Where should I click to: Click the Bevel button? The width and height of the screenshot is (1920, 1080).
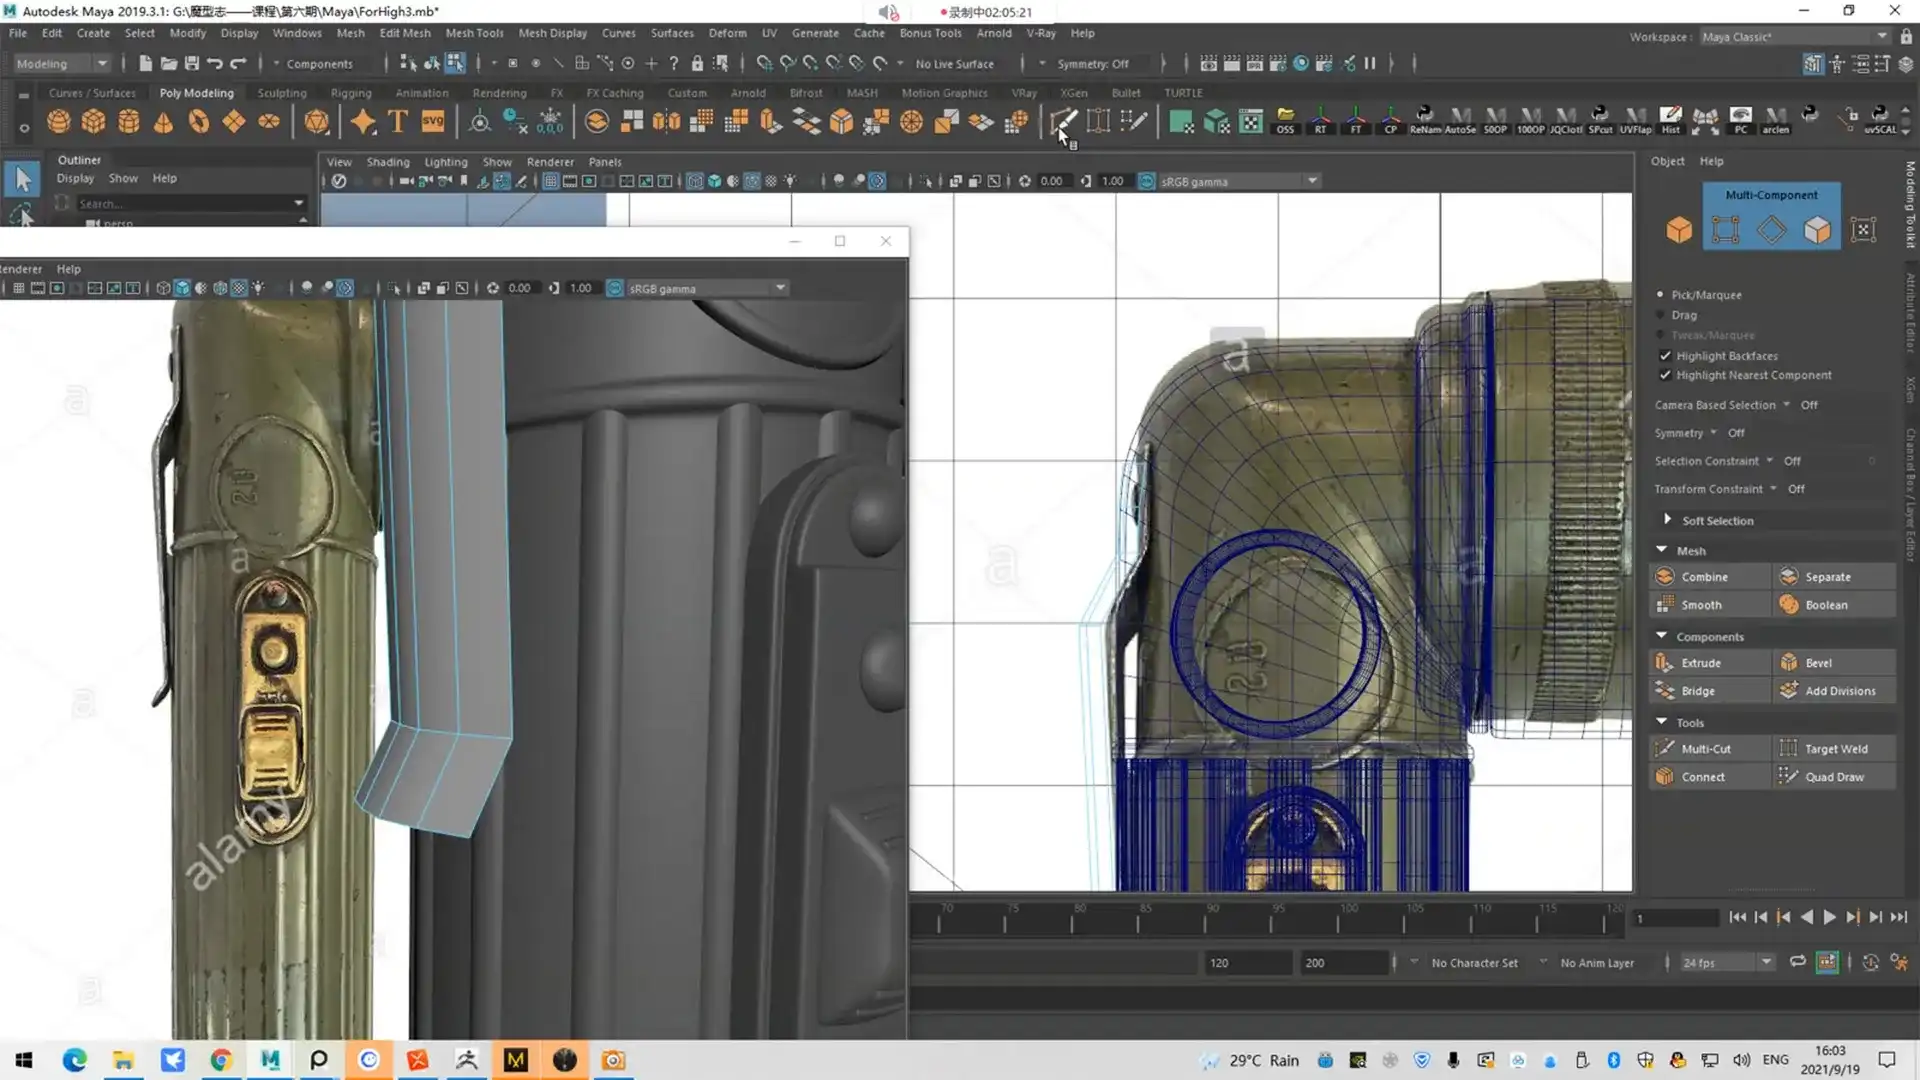click(1818, 663)
